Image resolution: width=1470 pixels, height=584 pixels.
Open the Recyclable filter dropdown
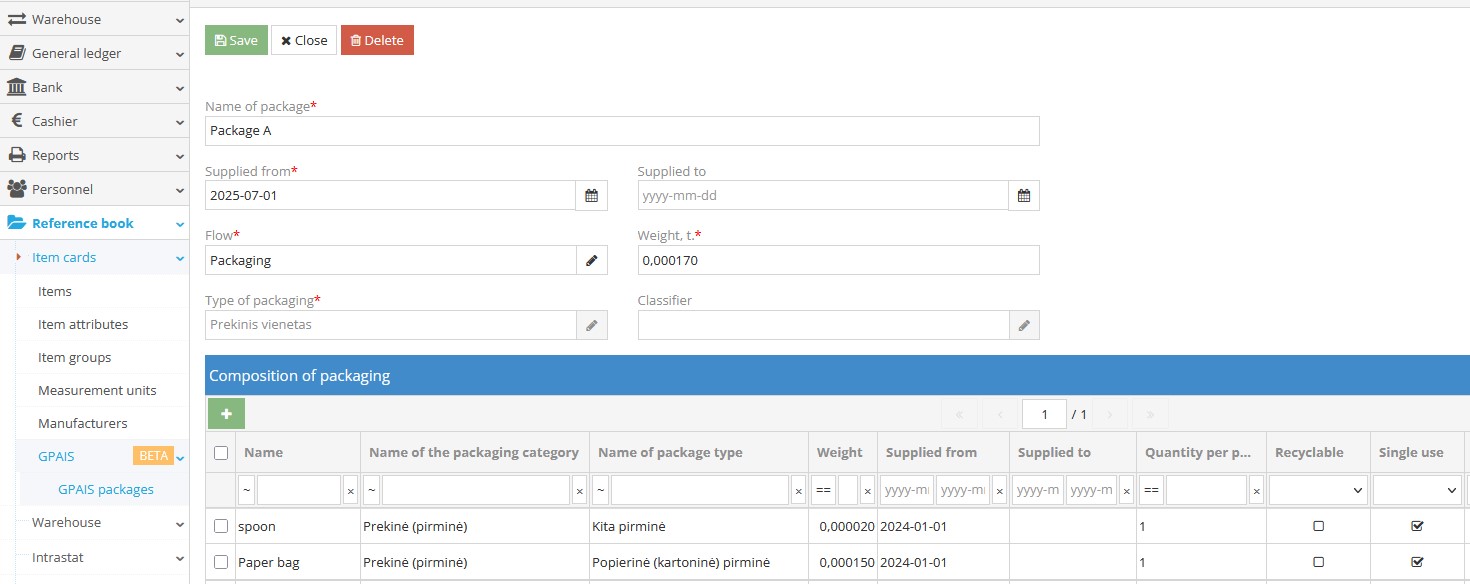pos(1316,490)
